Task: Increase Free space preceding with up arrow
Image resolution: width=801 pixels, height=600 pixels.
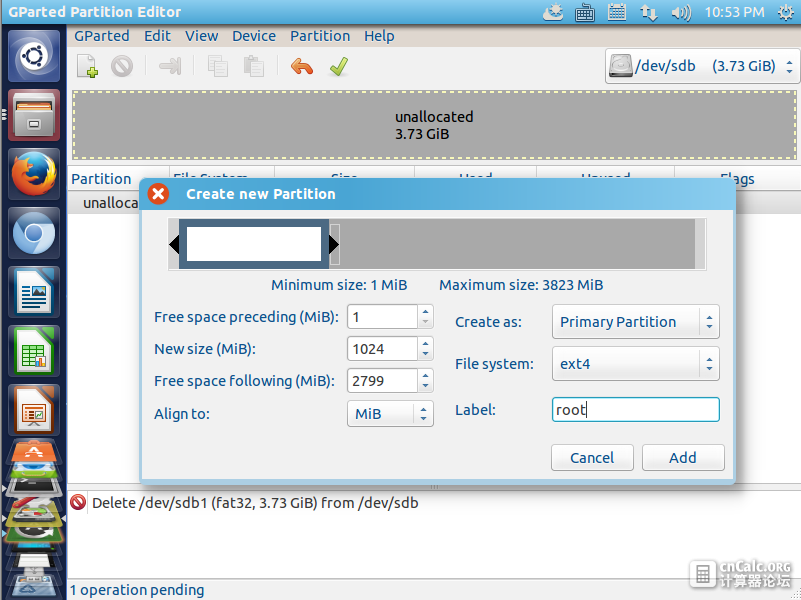Action: 426,311
